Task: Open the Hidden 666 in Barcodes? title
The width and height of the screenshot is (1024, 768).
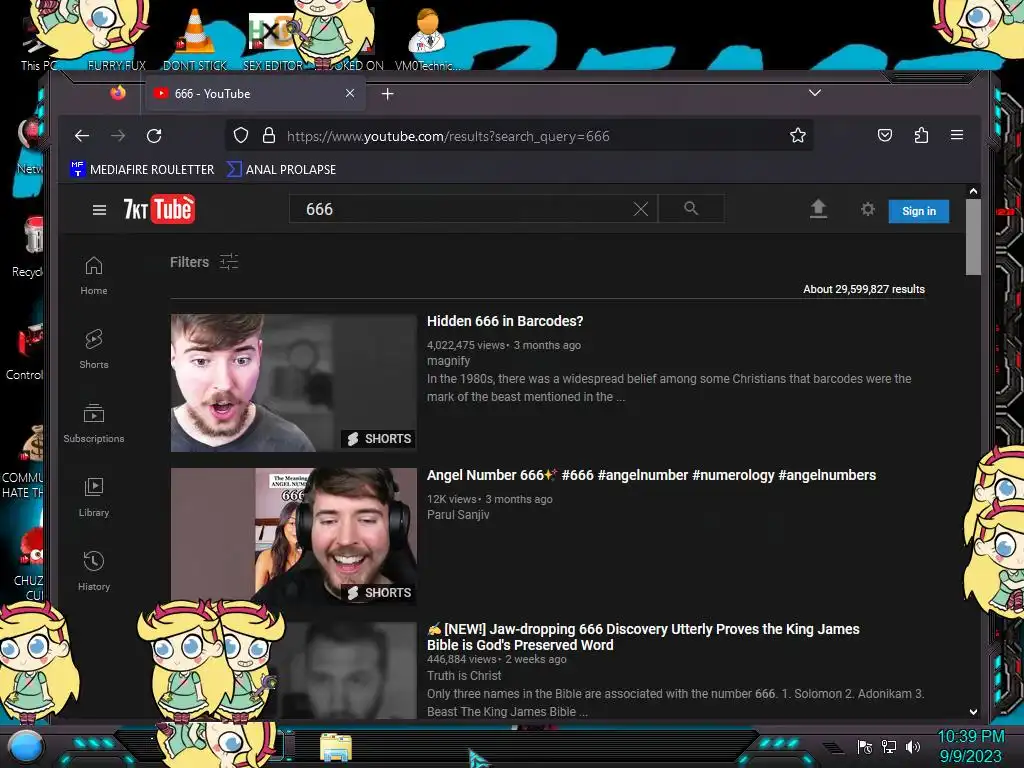Action: click(505, 321)
